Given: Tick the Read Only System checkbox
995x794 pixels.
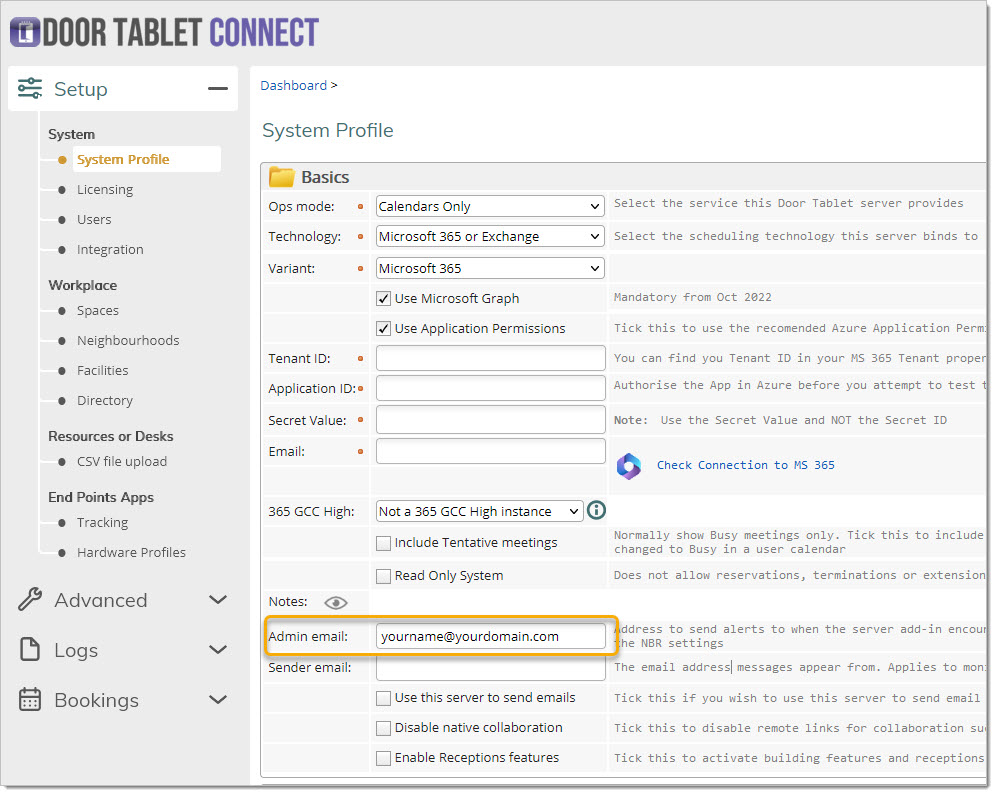Looking at the screenshot, I should coord(383,576).
